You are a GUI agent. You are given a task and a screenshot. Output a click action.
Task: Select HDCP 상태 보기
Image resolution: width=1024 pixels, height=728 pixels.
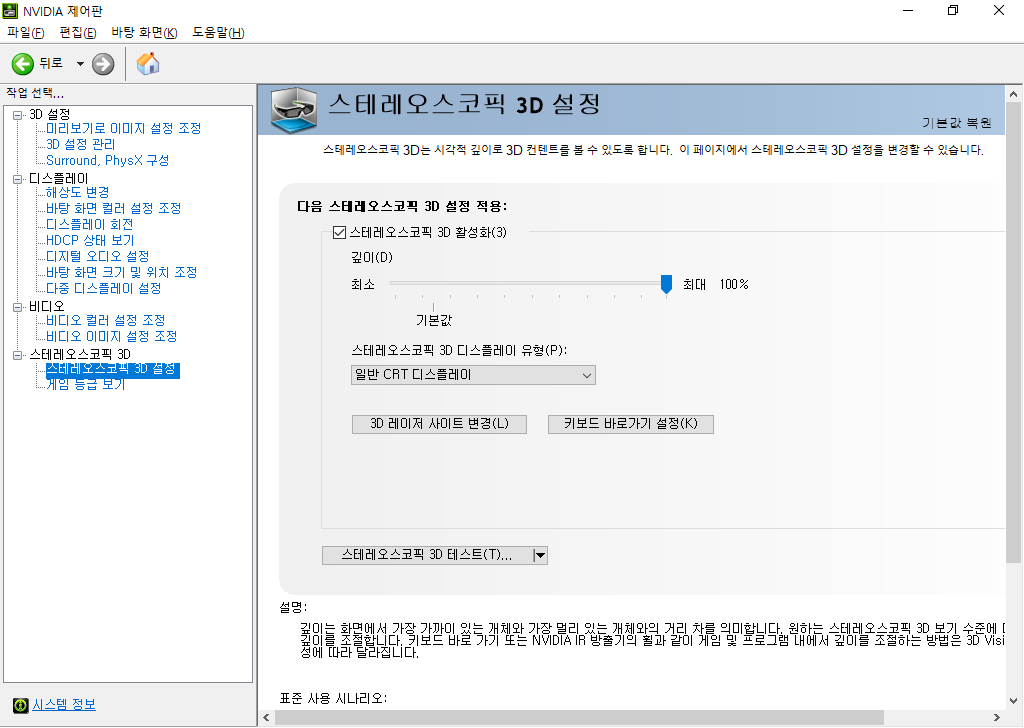(x=89, y=240)
